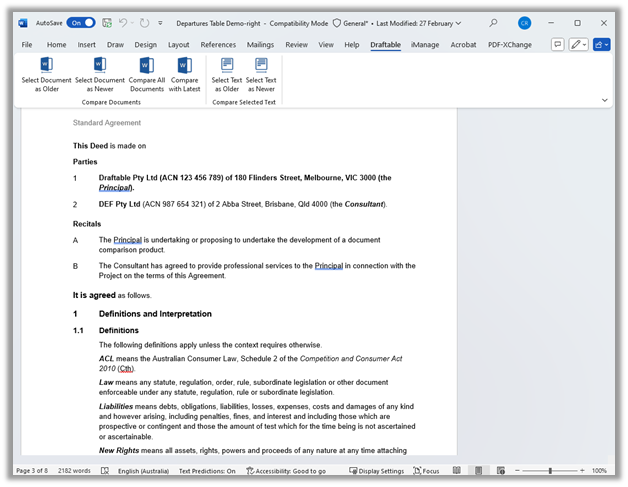
Task: Open the References ribbon tab
Action: point(218,45)
